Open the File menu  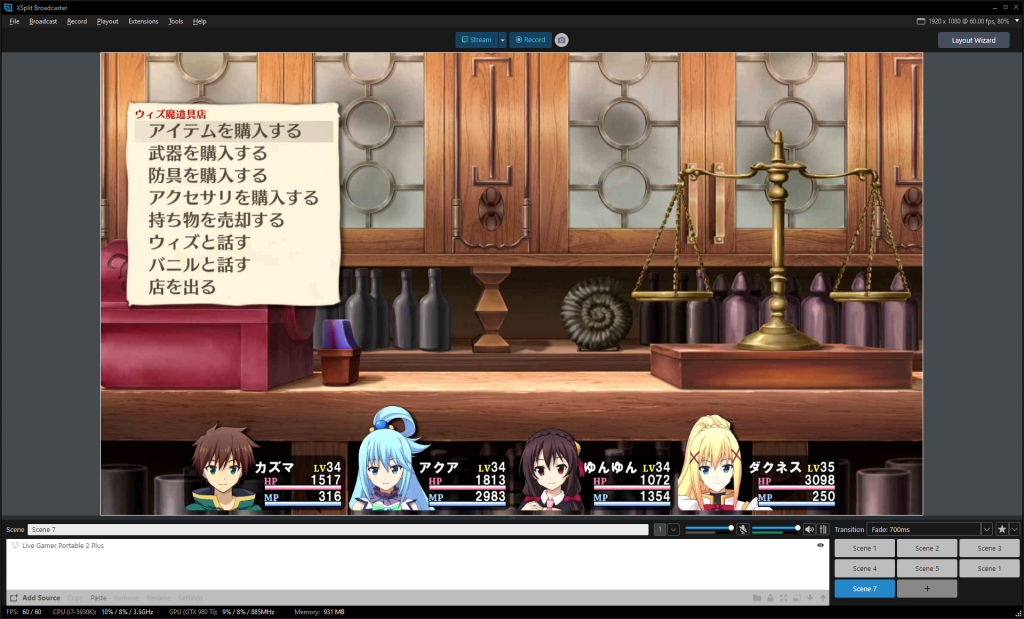pos(14,22)
